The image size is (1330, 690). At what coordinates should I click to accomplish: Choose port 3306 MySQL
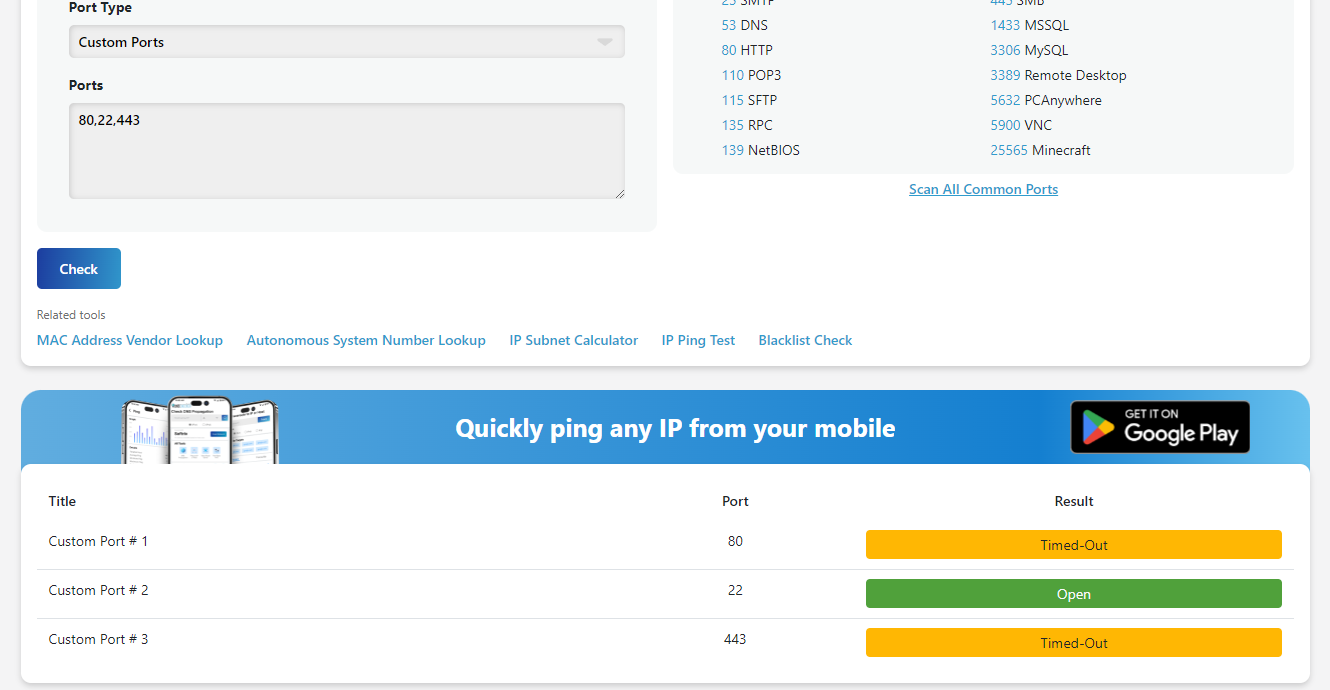pos(1029,50)
